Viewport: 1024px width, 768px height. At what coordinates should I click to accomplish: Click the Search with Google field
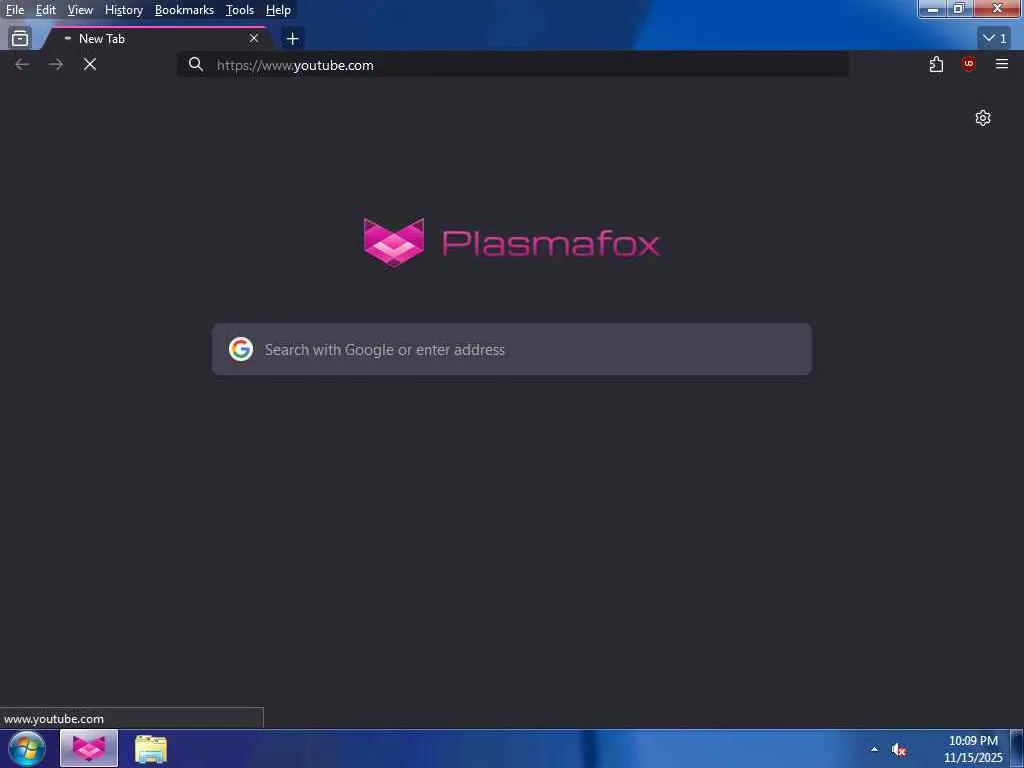512,349
